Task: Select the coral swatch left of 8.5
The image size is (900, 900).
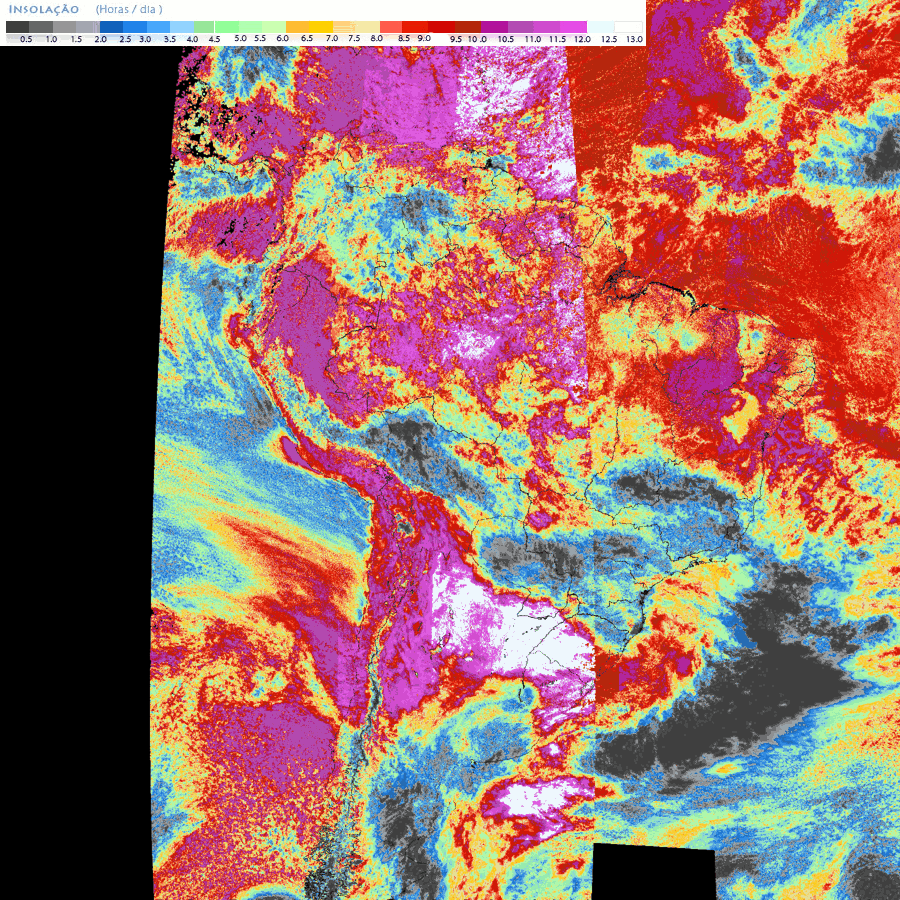Action: (391, 27)
